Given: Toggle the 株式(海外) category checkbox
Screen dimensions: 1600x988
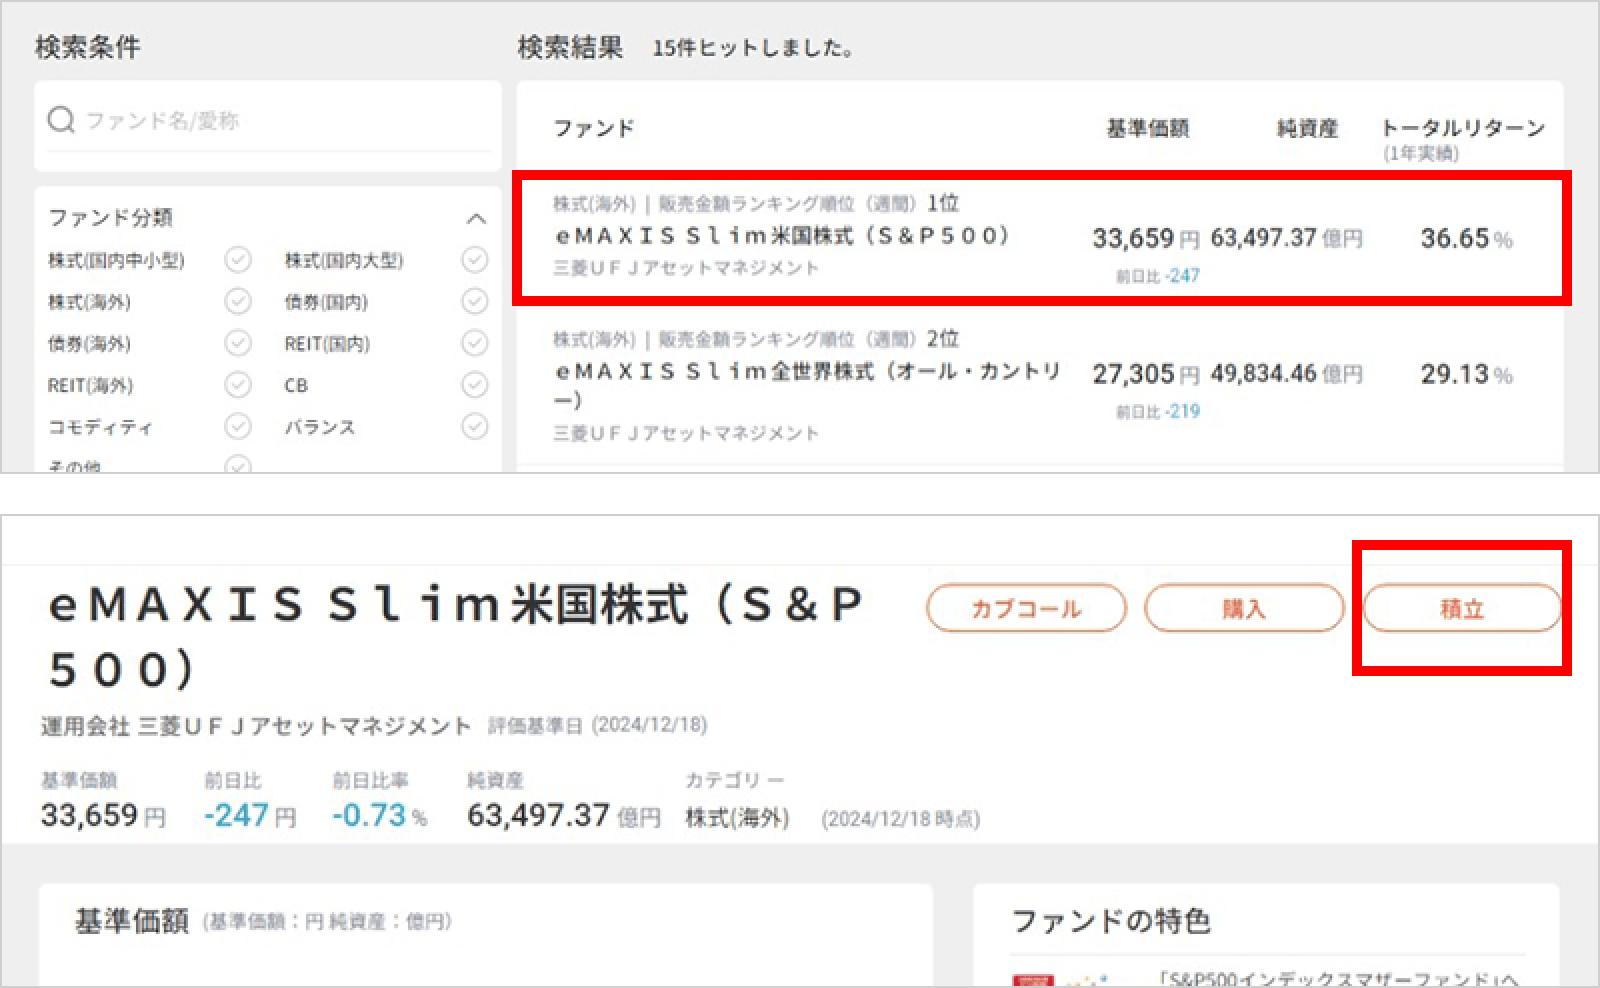Looking at the screenshot, I should pyautogui.click(x=237, y=301).
